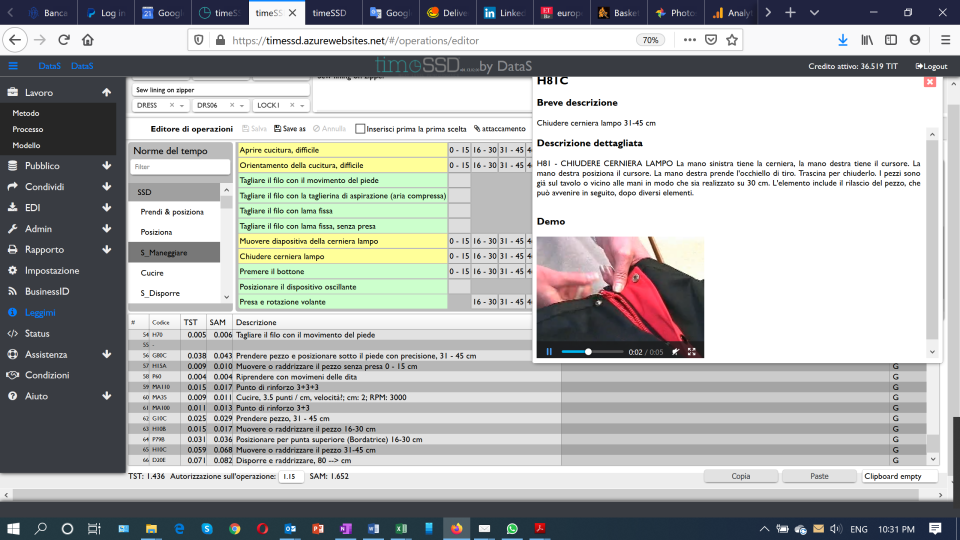Pause the demo video

coord(549,352)
